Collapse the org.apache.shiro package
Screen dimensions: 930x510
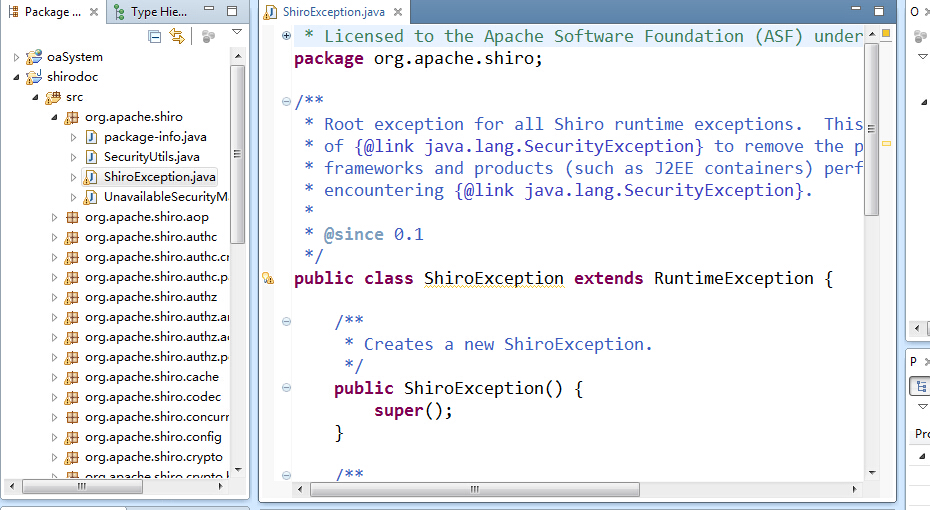click(54, 117)
